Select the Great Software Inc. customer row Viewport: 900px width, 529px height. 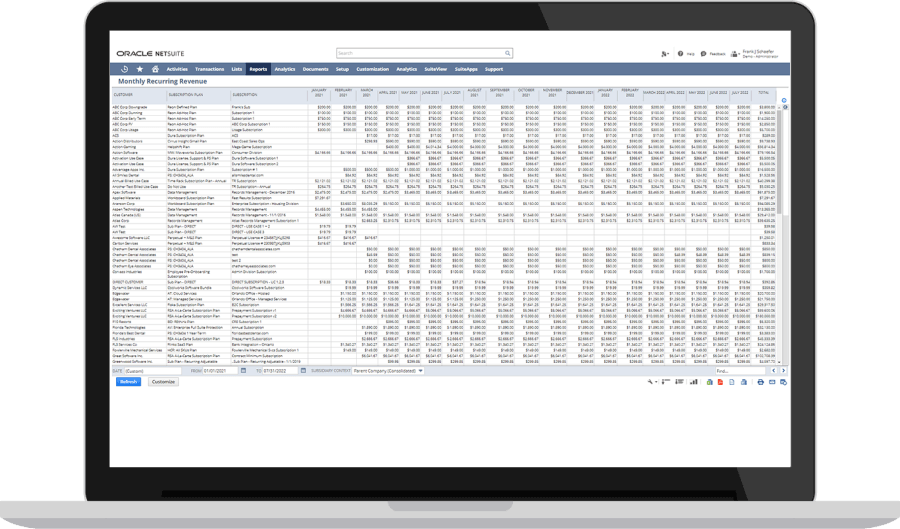click(443, 356)
